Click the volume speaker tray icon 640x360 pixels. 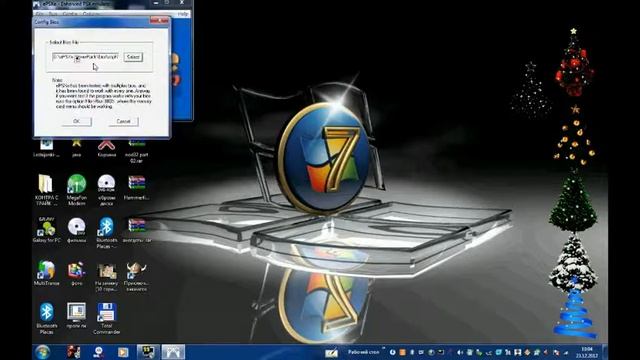[460, 352]
